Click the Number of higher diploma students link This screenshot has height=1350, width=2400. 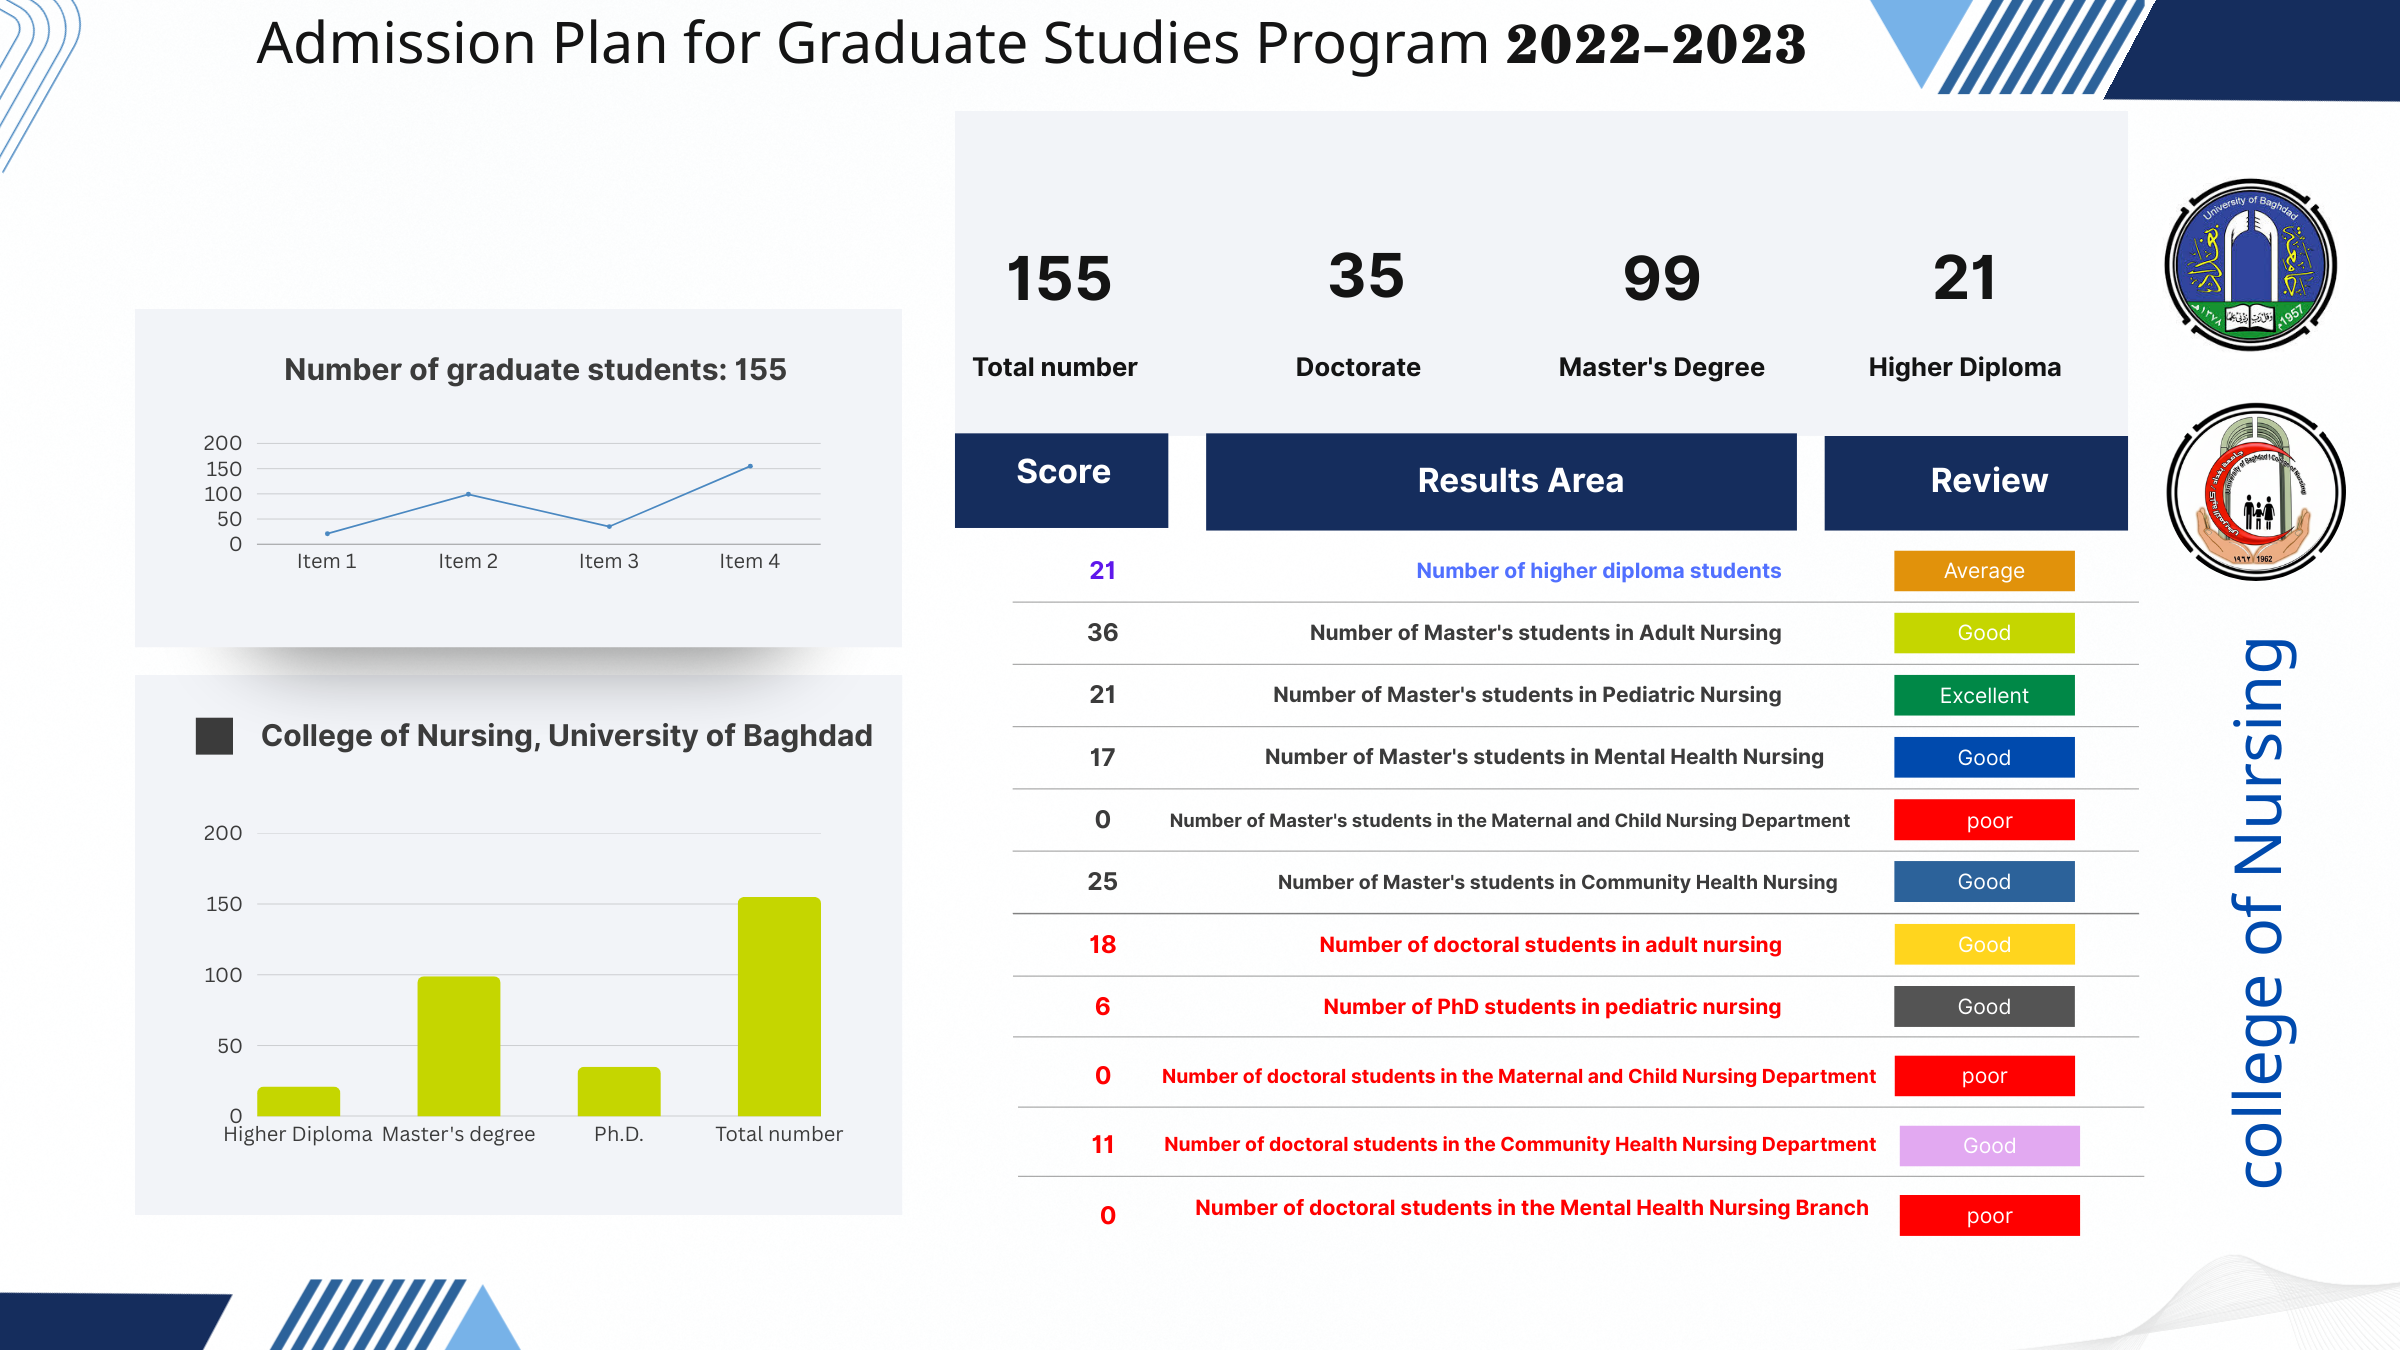coord(1597,571)
